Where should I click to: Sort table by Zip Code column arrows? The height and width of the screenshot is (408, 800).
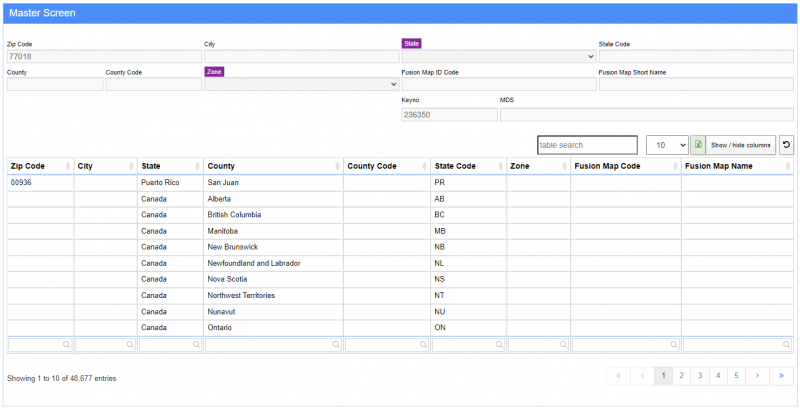pyautogui.click(x=68, y=166)
